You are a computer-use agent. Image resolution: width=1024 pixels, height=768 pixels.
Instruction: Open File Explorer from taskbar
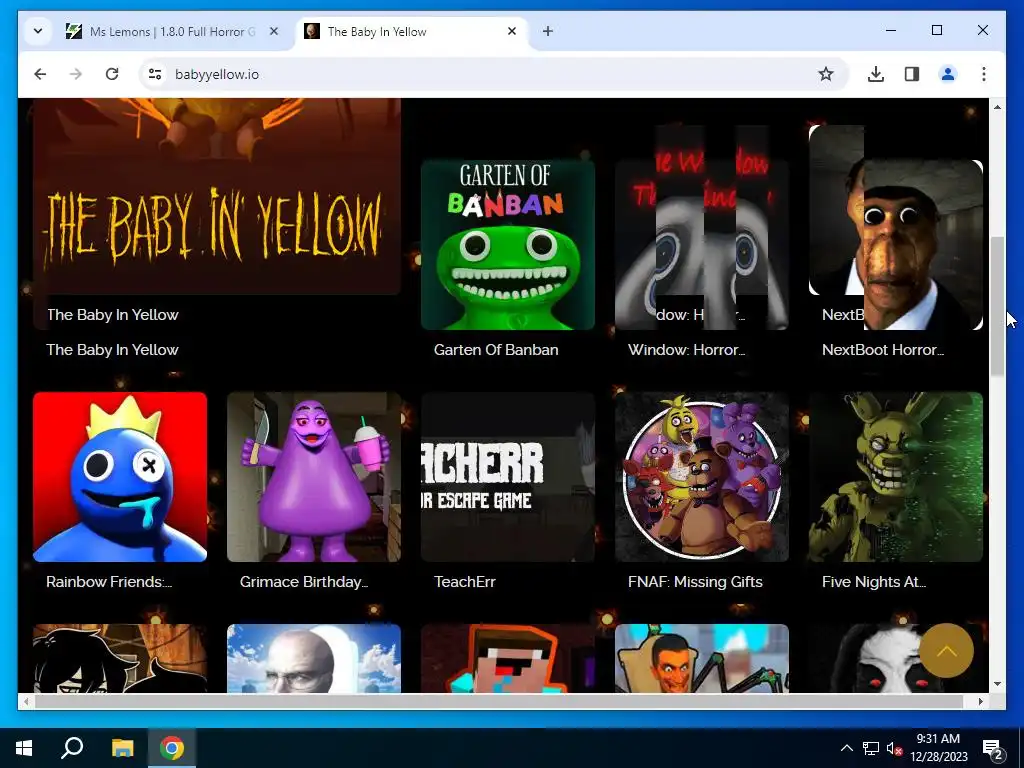coord(122,748)
